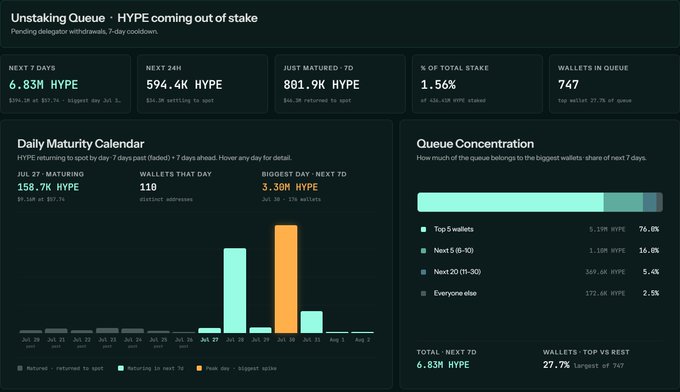Click the '801.9K HYPE' Just Matured value

[x=321, y=85]
